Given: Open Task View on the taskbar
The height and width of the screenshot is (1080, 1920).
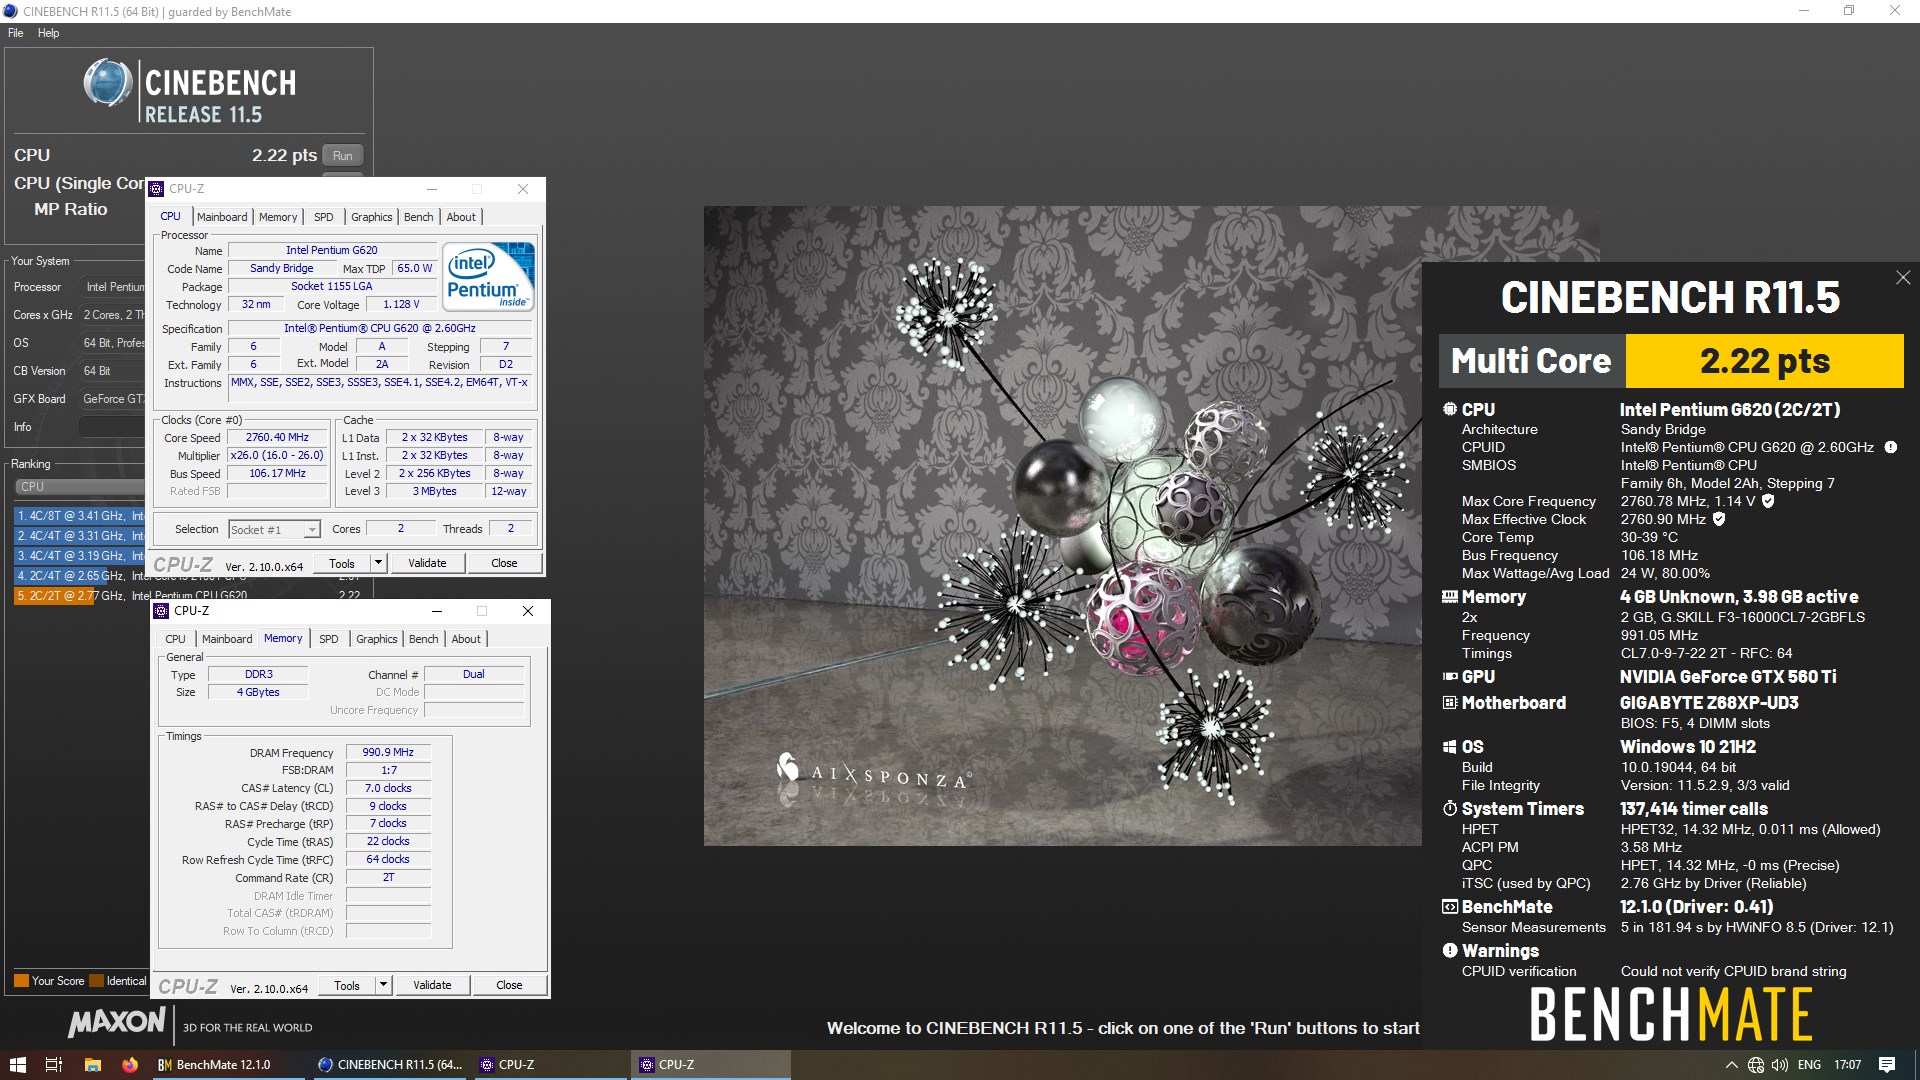Looking at the screenshot, I should click(x=54, y=1065).
